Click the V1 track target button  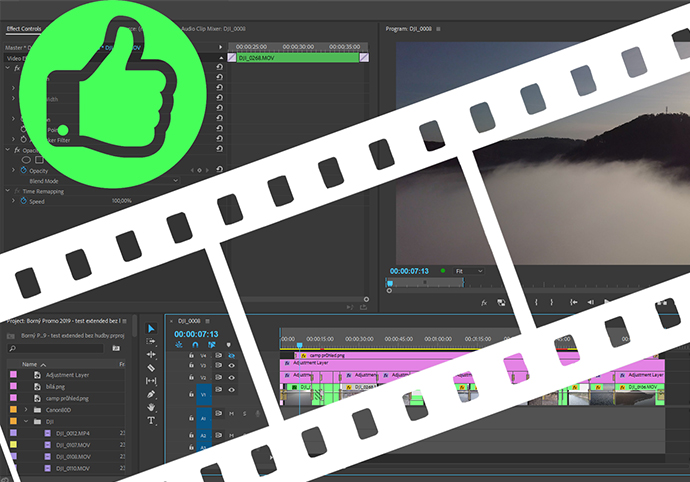click(204, 394)
